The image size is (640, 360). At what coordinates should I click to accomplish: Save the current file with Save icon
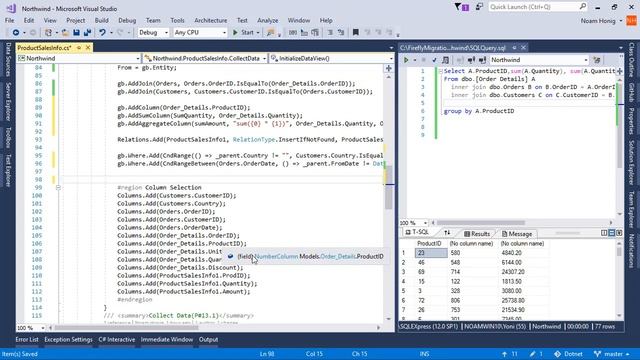pos(76,32)
